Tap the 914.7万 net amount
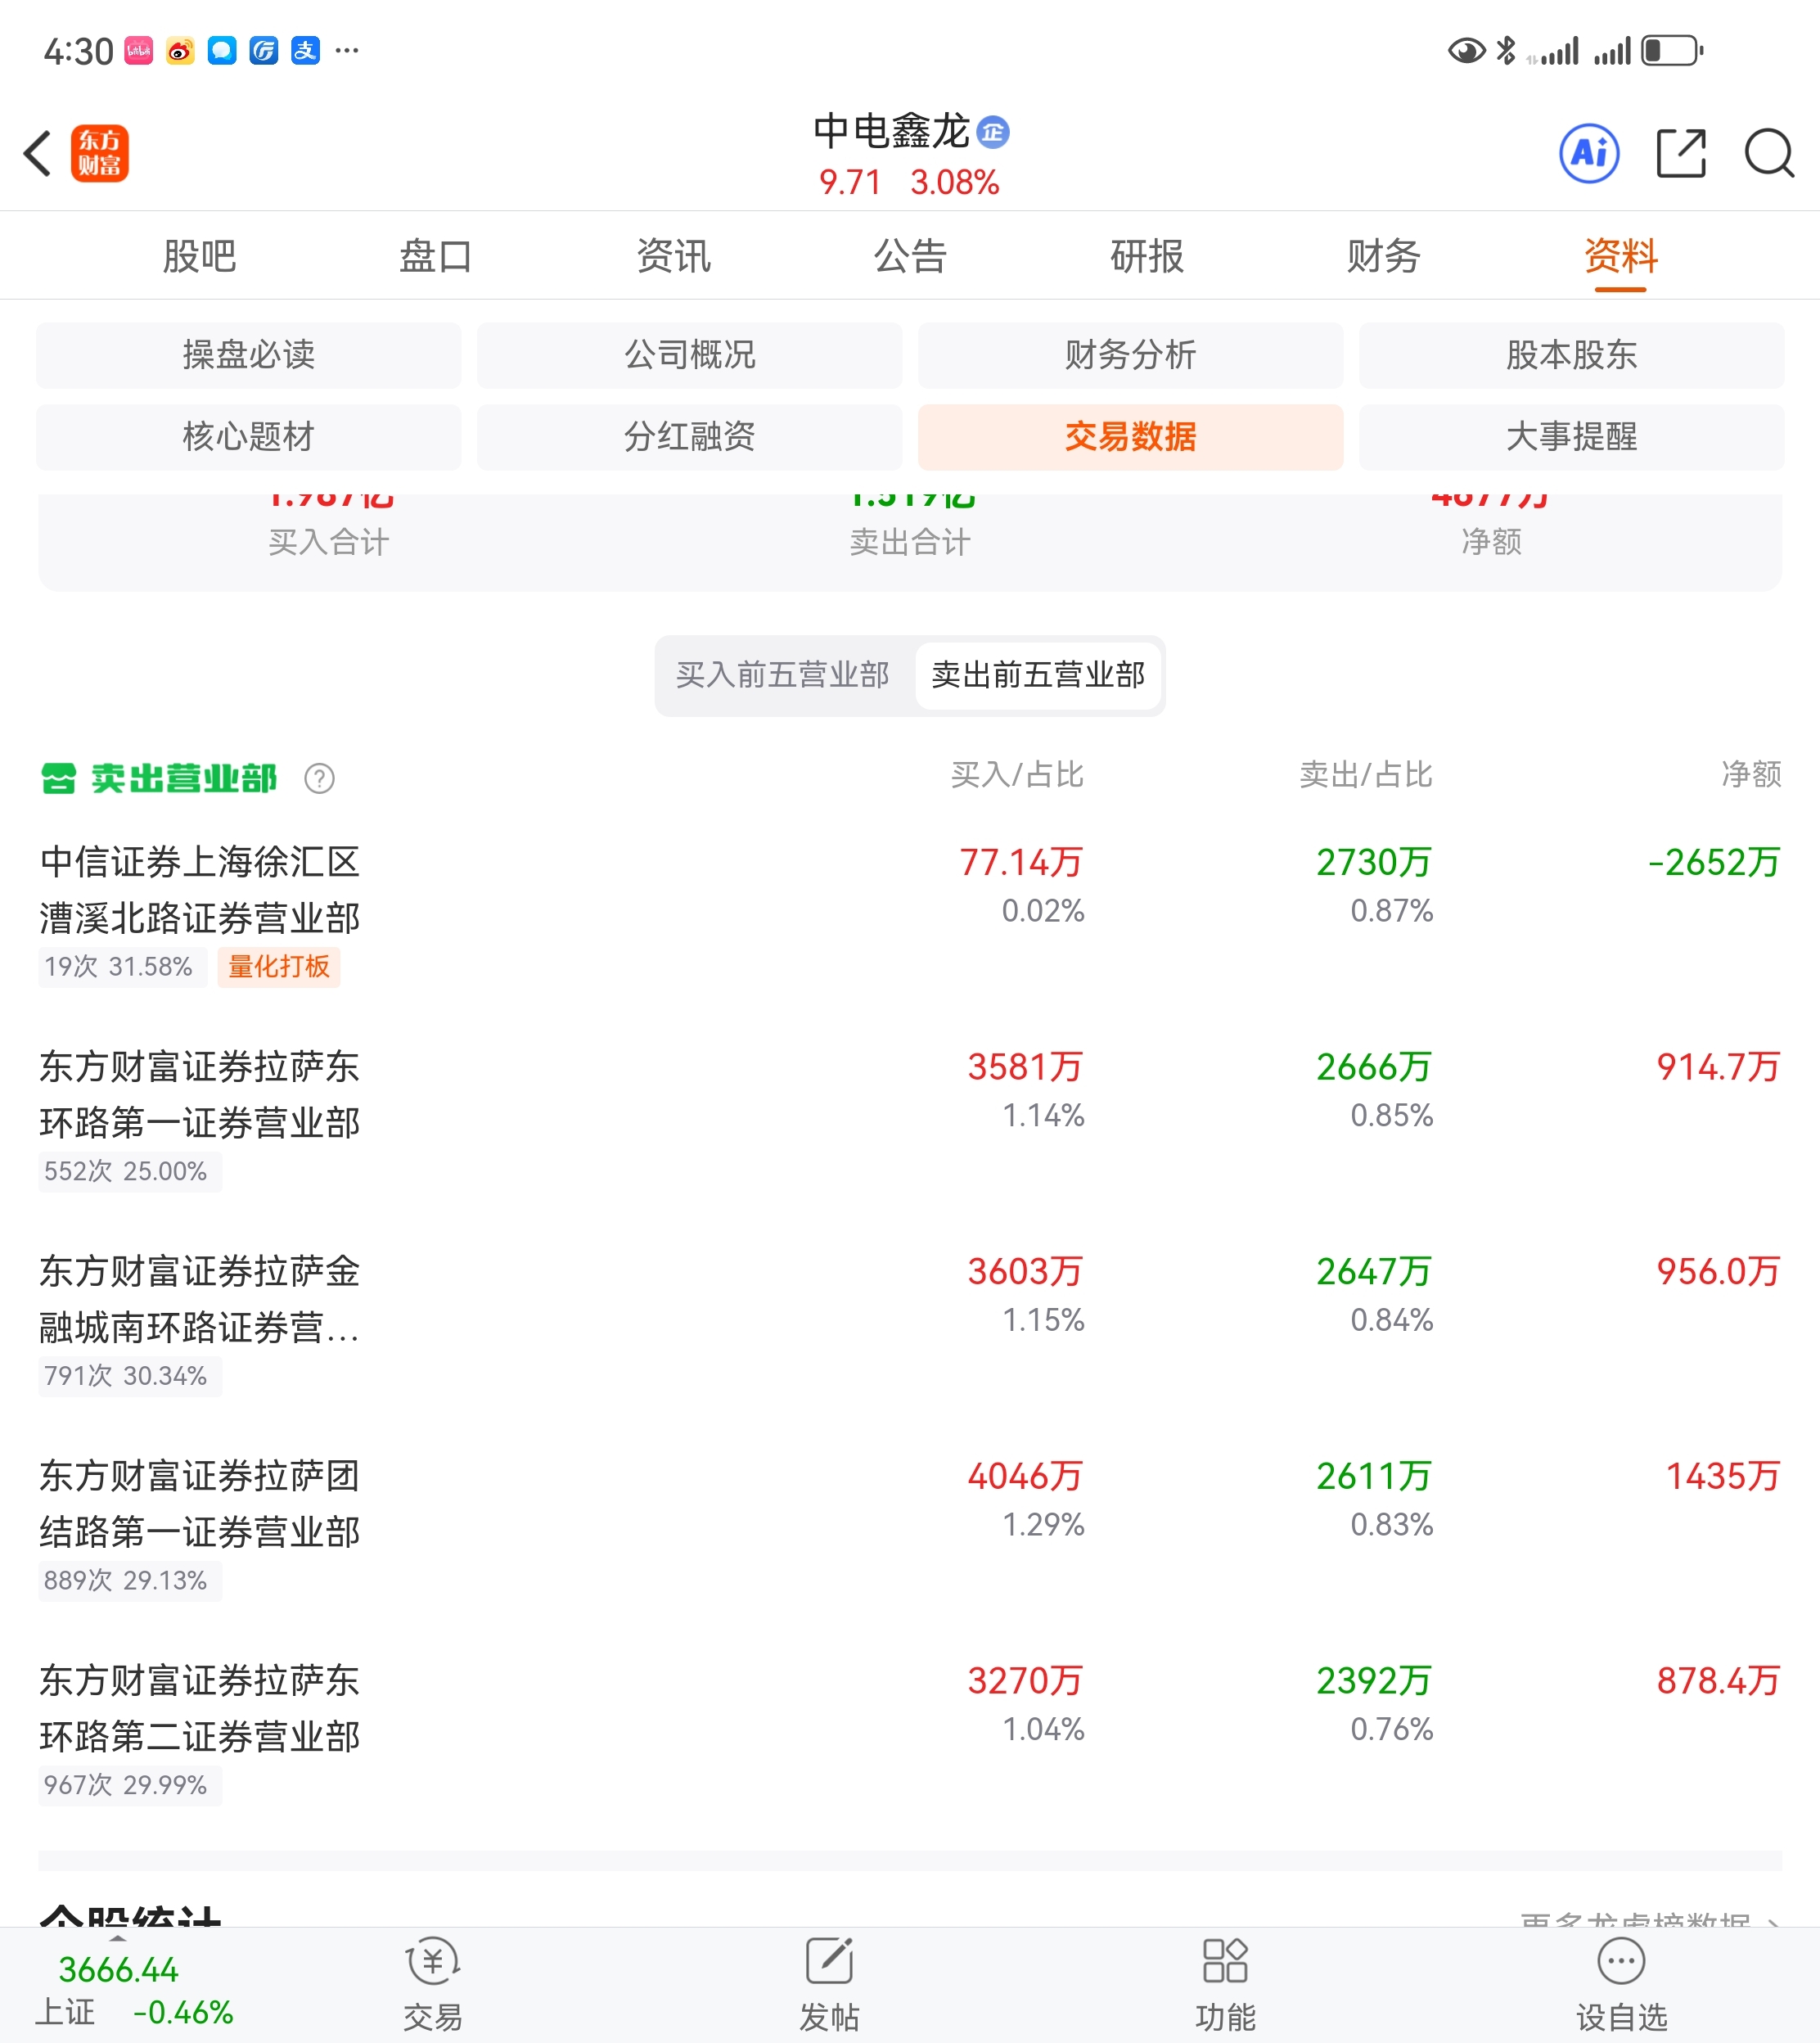This screenshot has width=1820, height=2043. coord(1718,1067)
